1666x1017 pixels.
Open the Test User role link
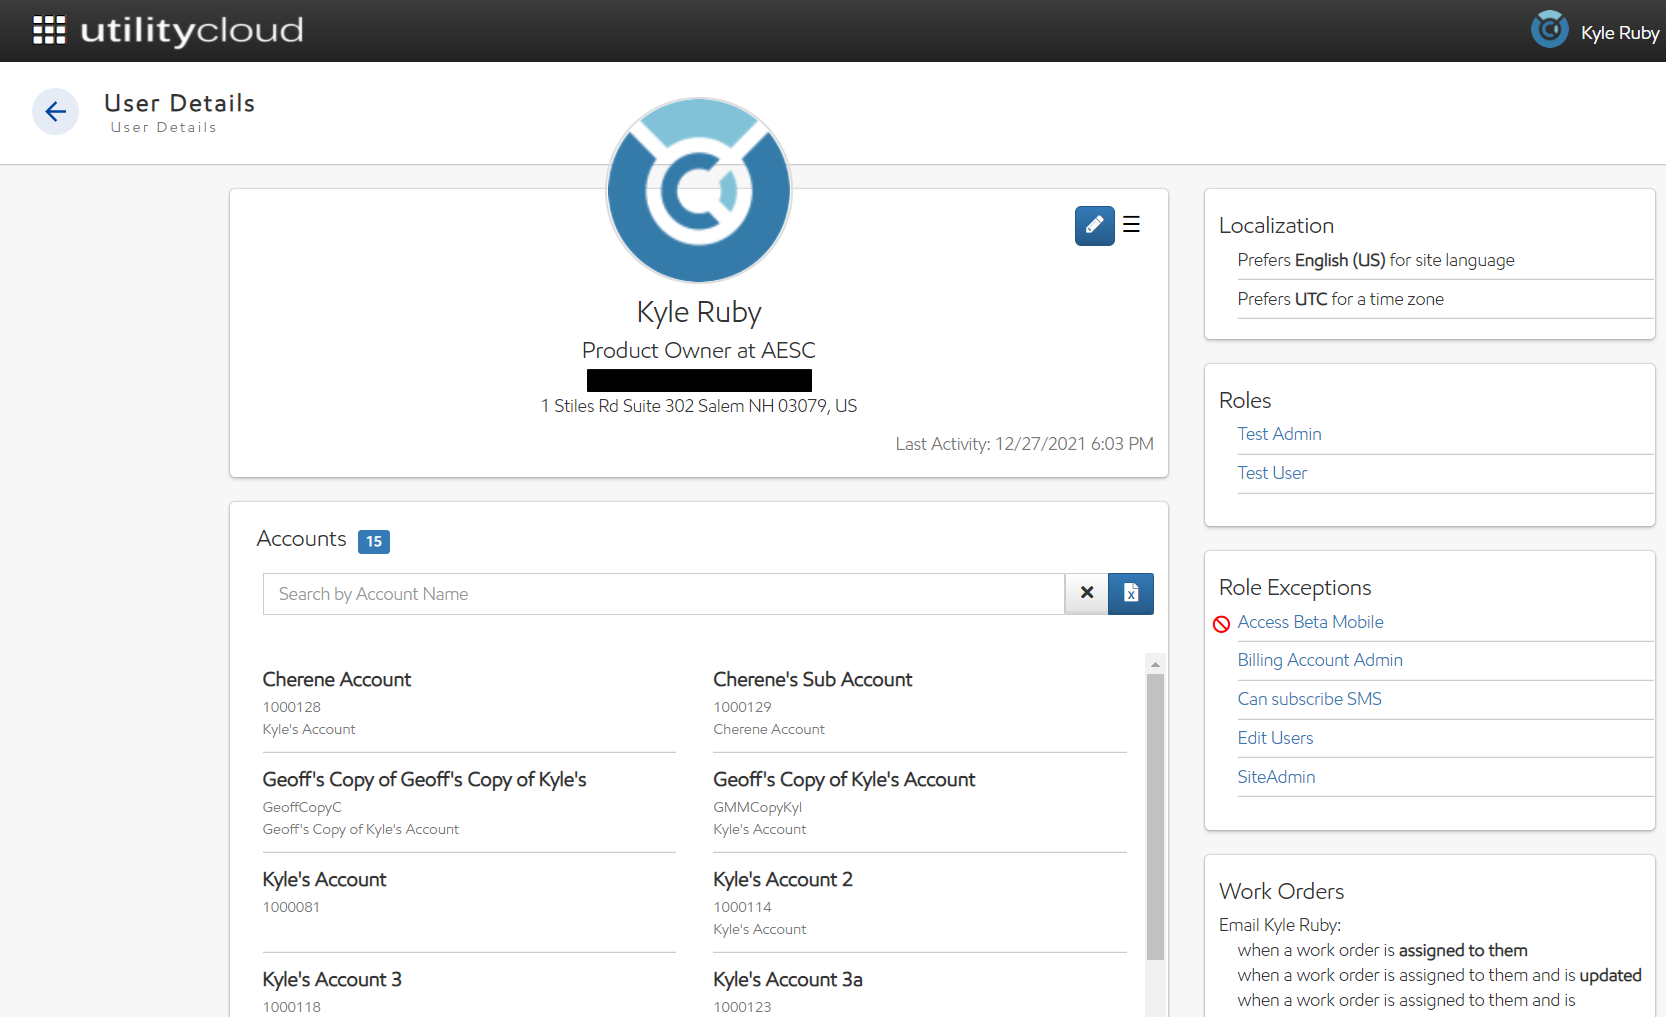1272,473
